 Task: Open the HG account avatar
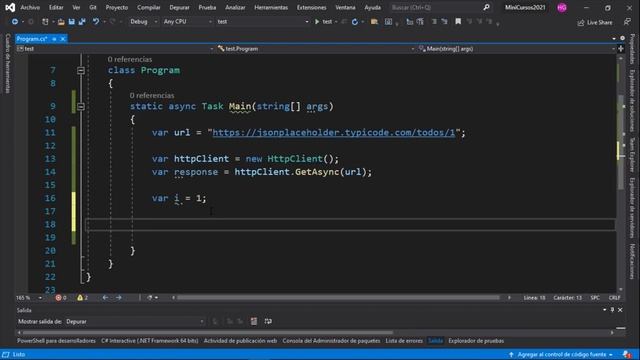(562, 7)
